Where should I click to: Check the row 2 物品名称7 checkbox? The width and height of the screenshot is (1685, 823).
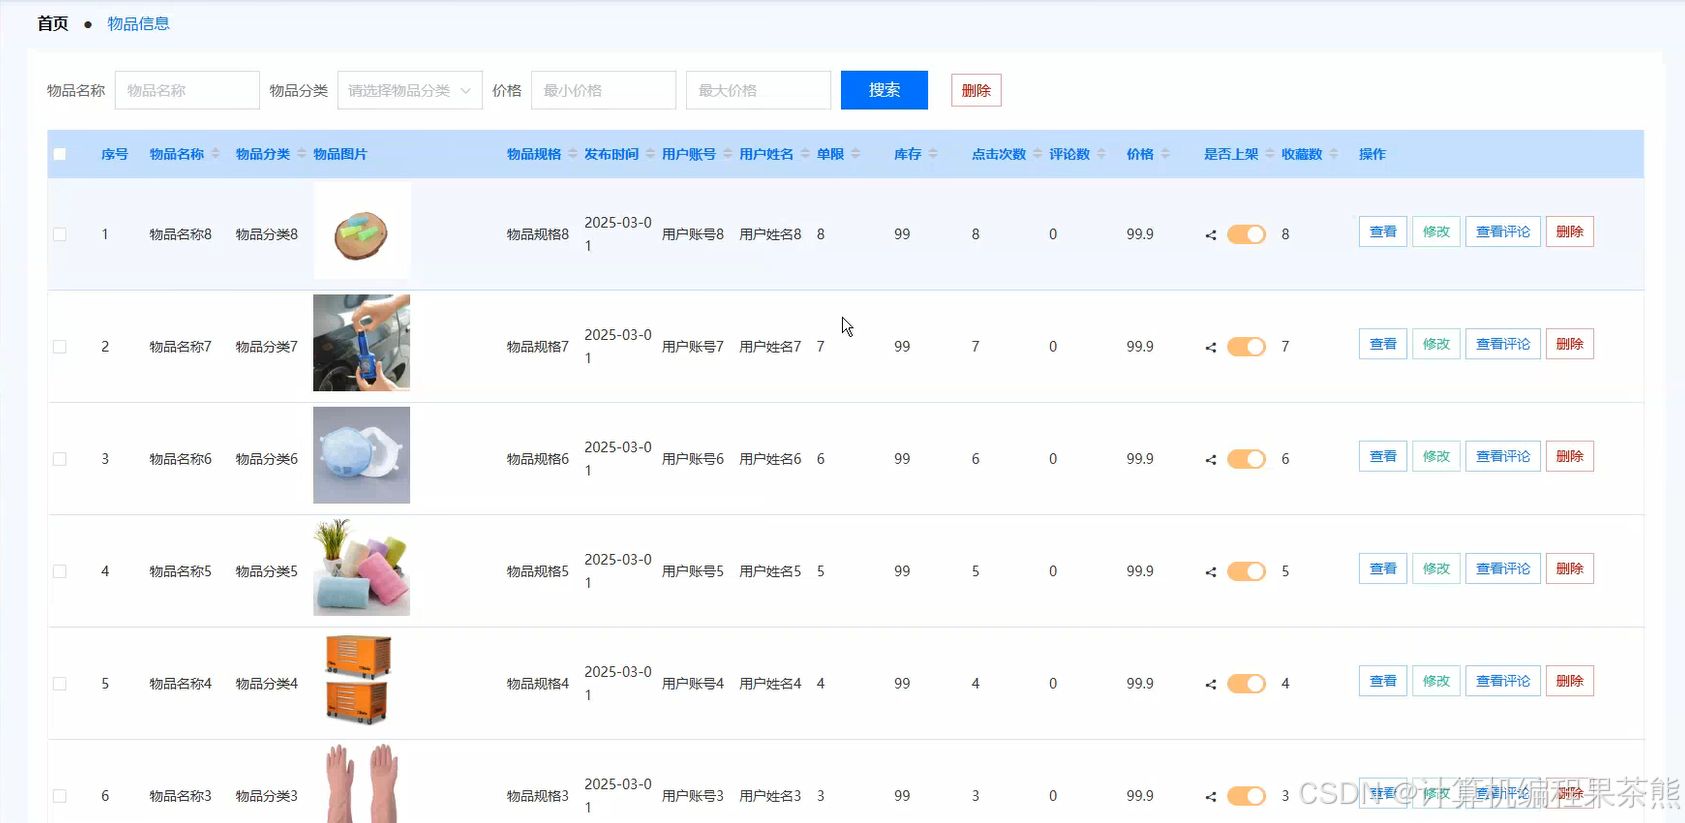[x=60, y=347]
